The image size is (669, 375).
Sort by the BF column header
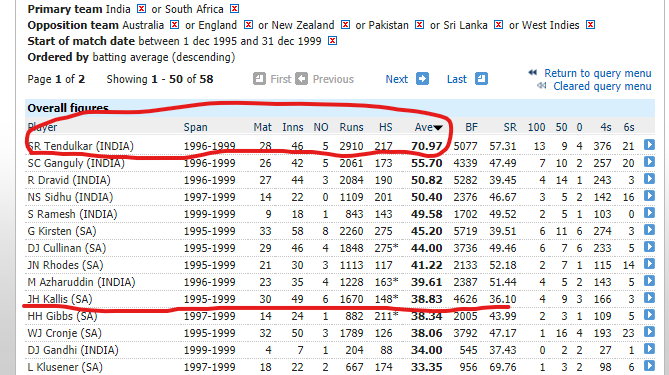[471, 127]
